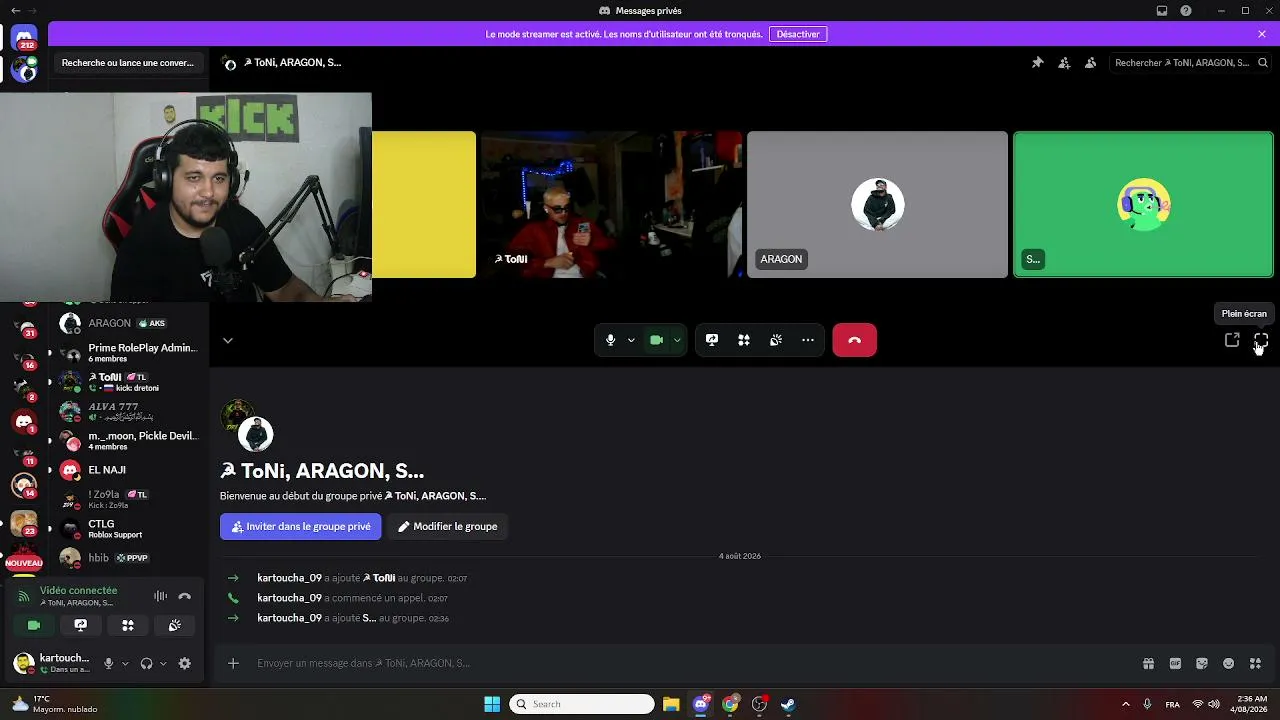Click Désactiver to disable streamer mode

click(798, 34)
